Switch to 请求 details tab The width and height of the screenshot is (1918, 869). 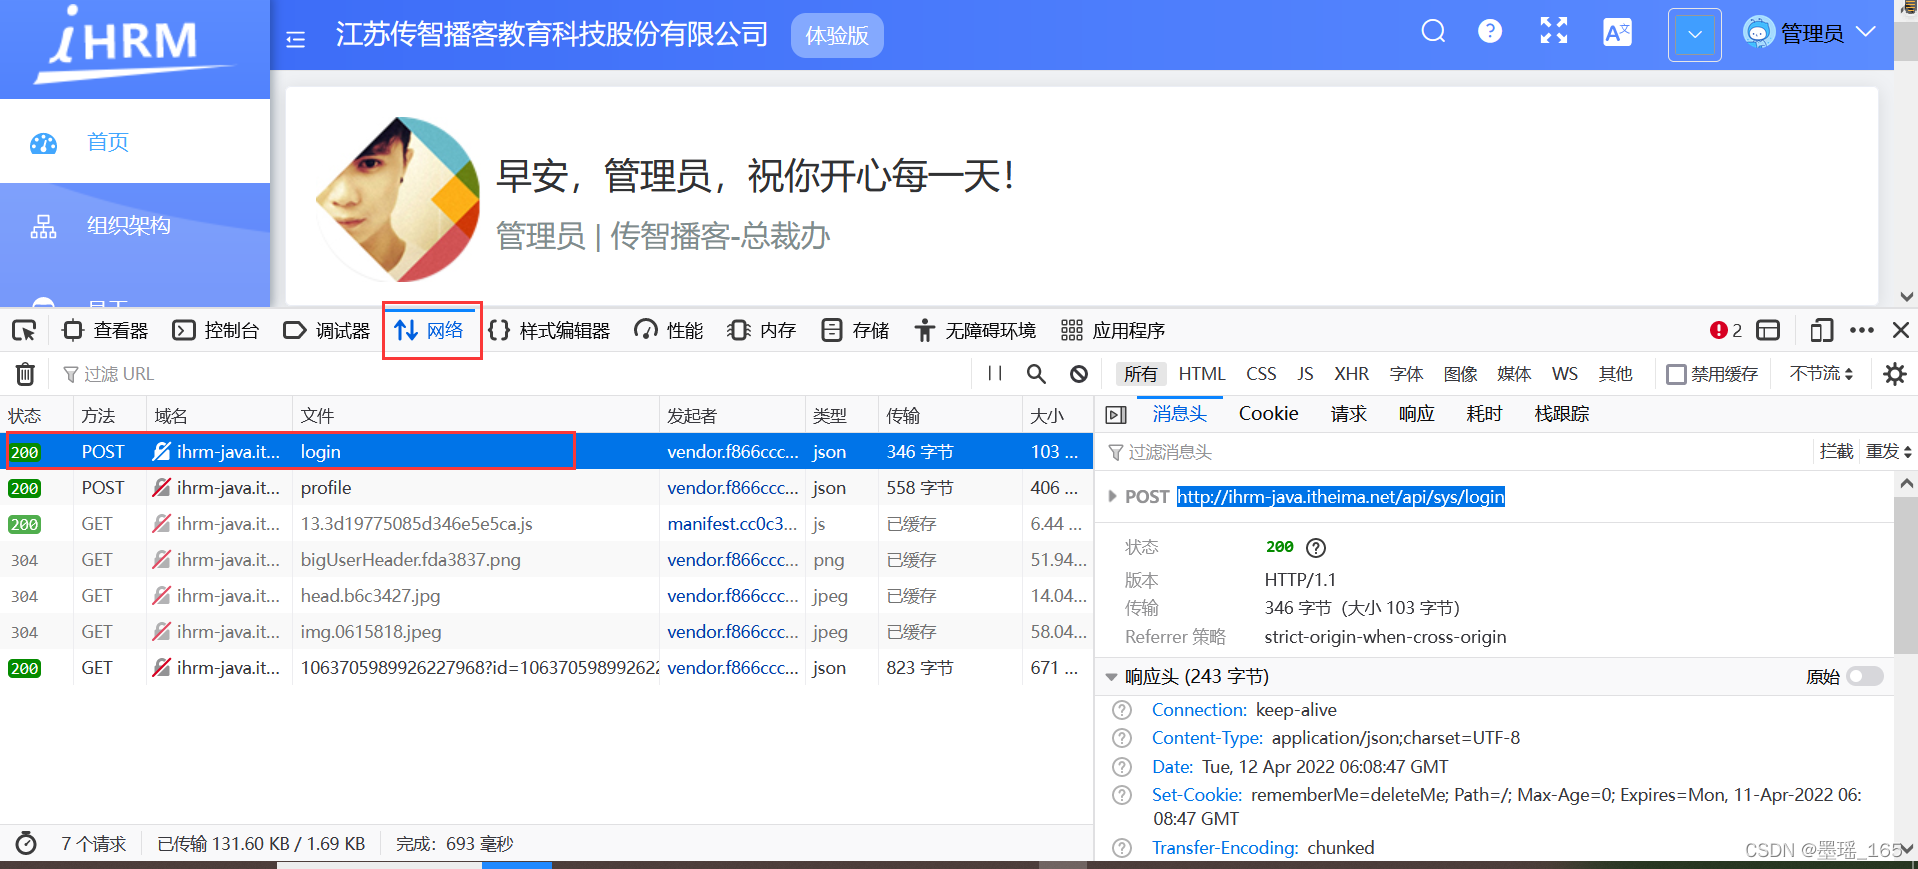pos(1348,414)
